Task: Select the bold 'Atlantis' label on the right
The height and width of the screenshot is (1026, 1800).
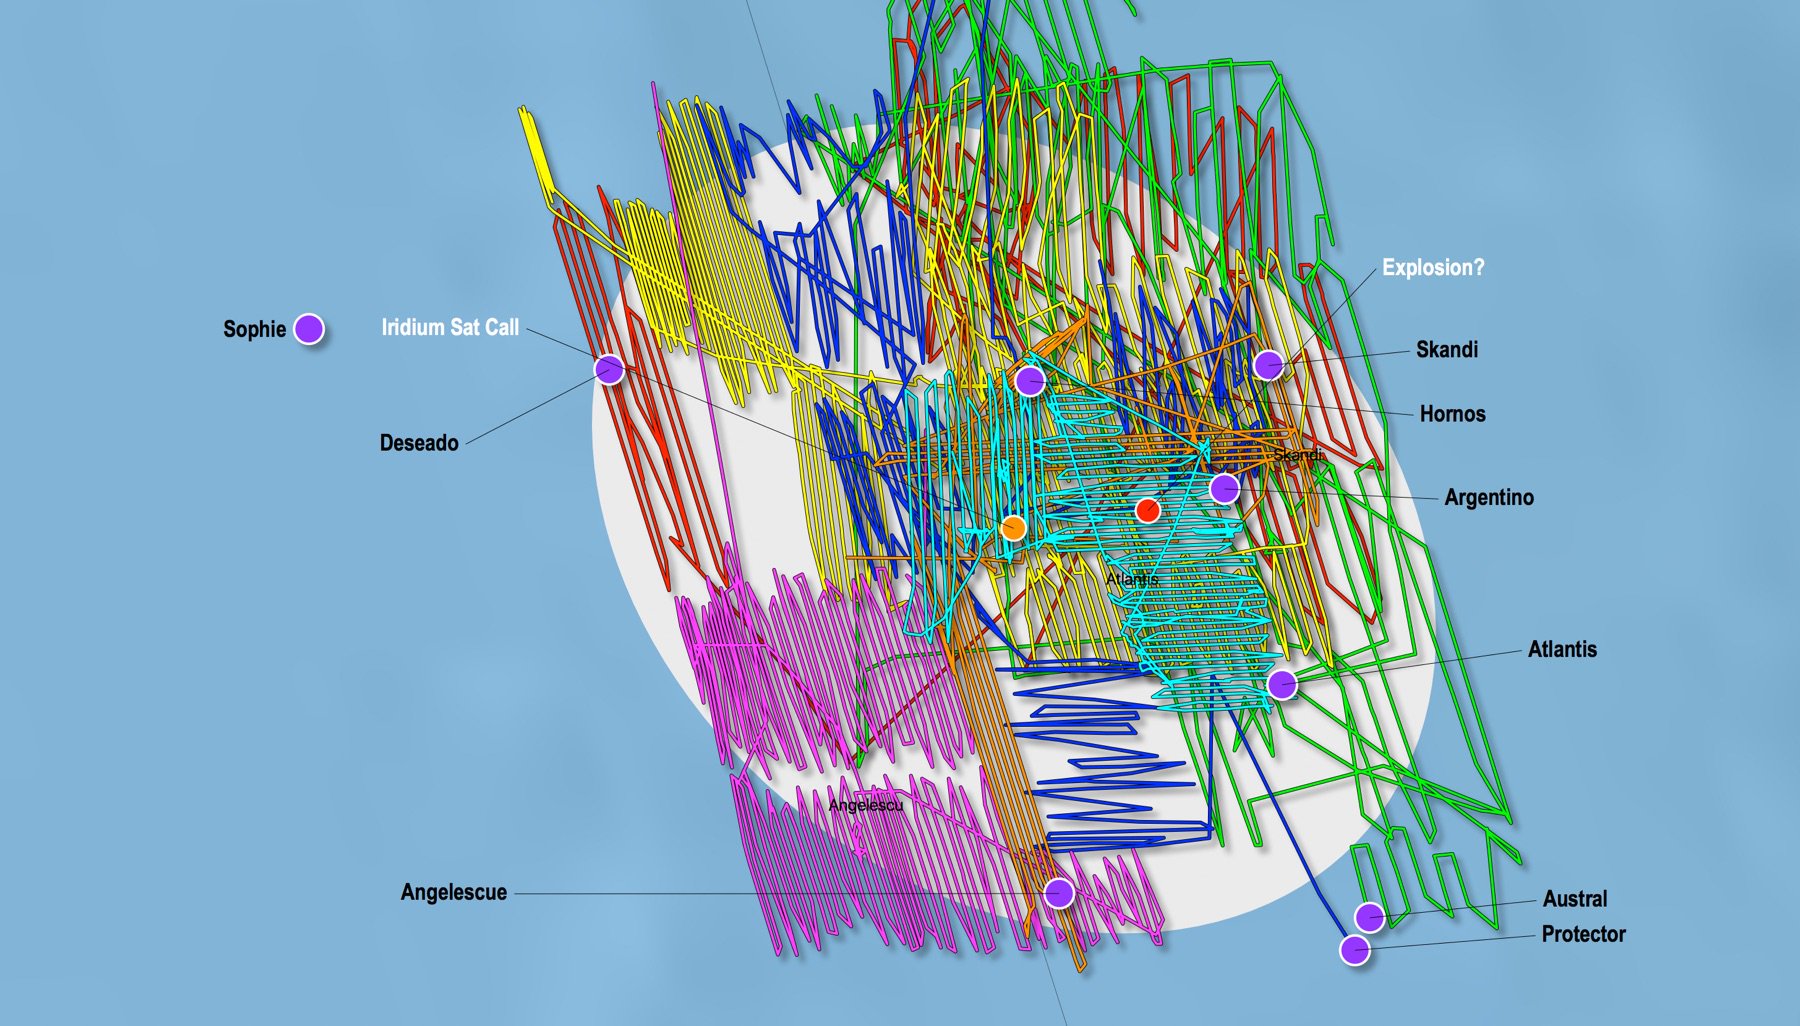Action: pos(1562,649)
